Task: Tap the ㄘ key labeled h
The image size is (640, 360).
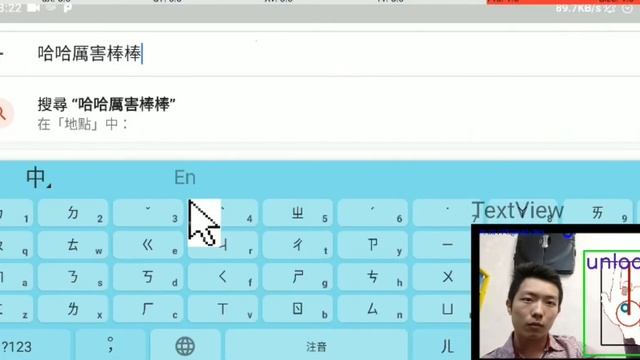Action: click(373, 277)
